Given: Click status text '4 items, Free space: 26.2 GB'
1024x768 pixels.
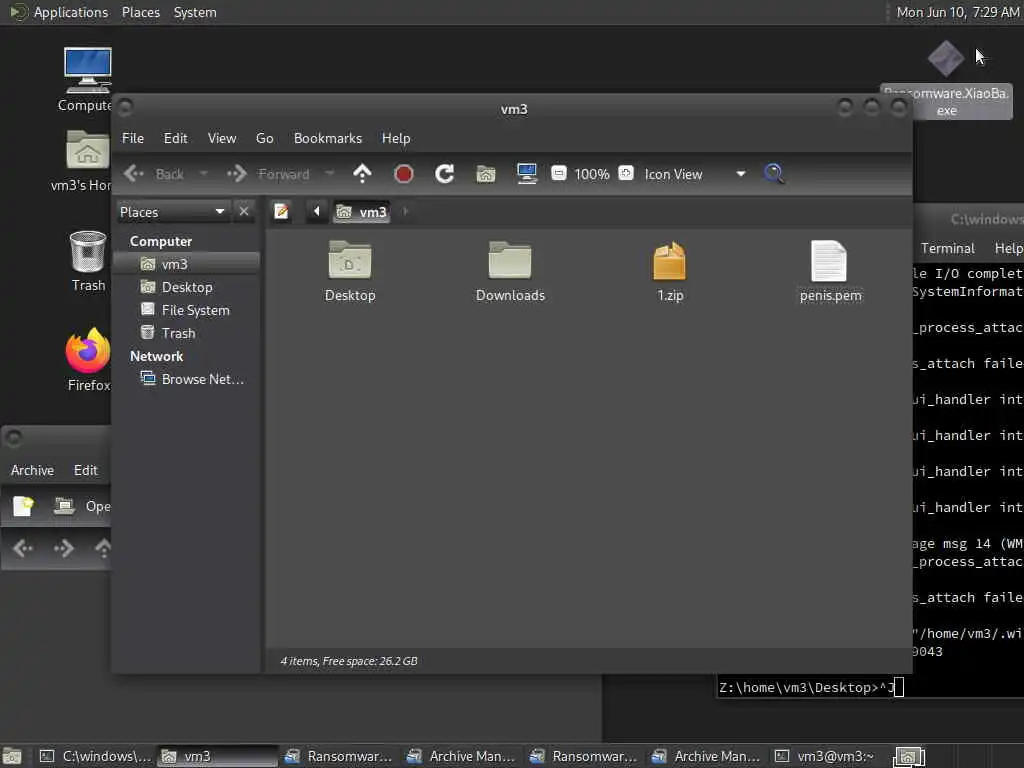Looking at the screenshot, I should tap(349, 661).
